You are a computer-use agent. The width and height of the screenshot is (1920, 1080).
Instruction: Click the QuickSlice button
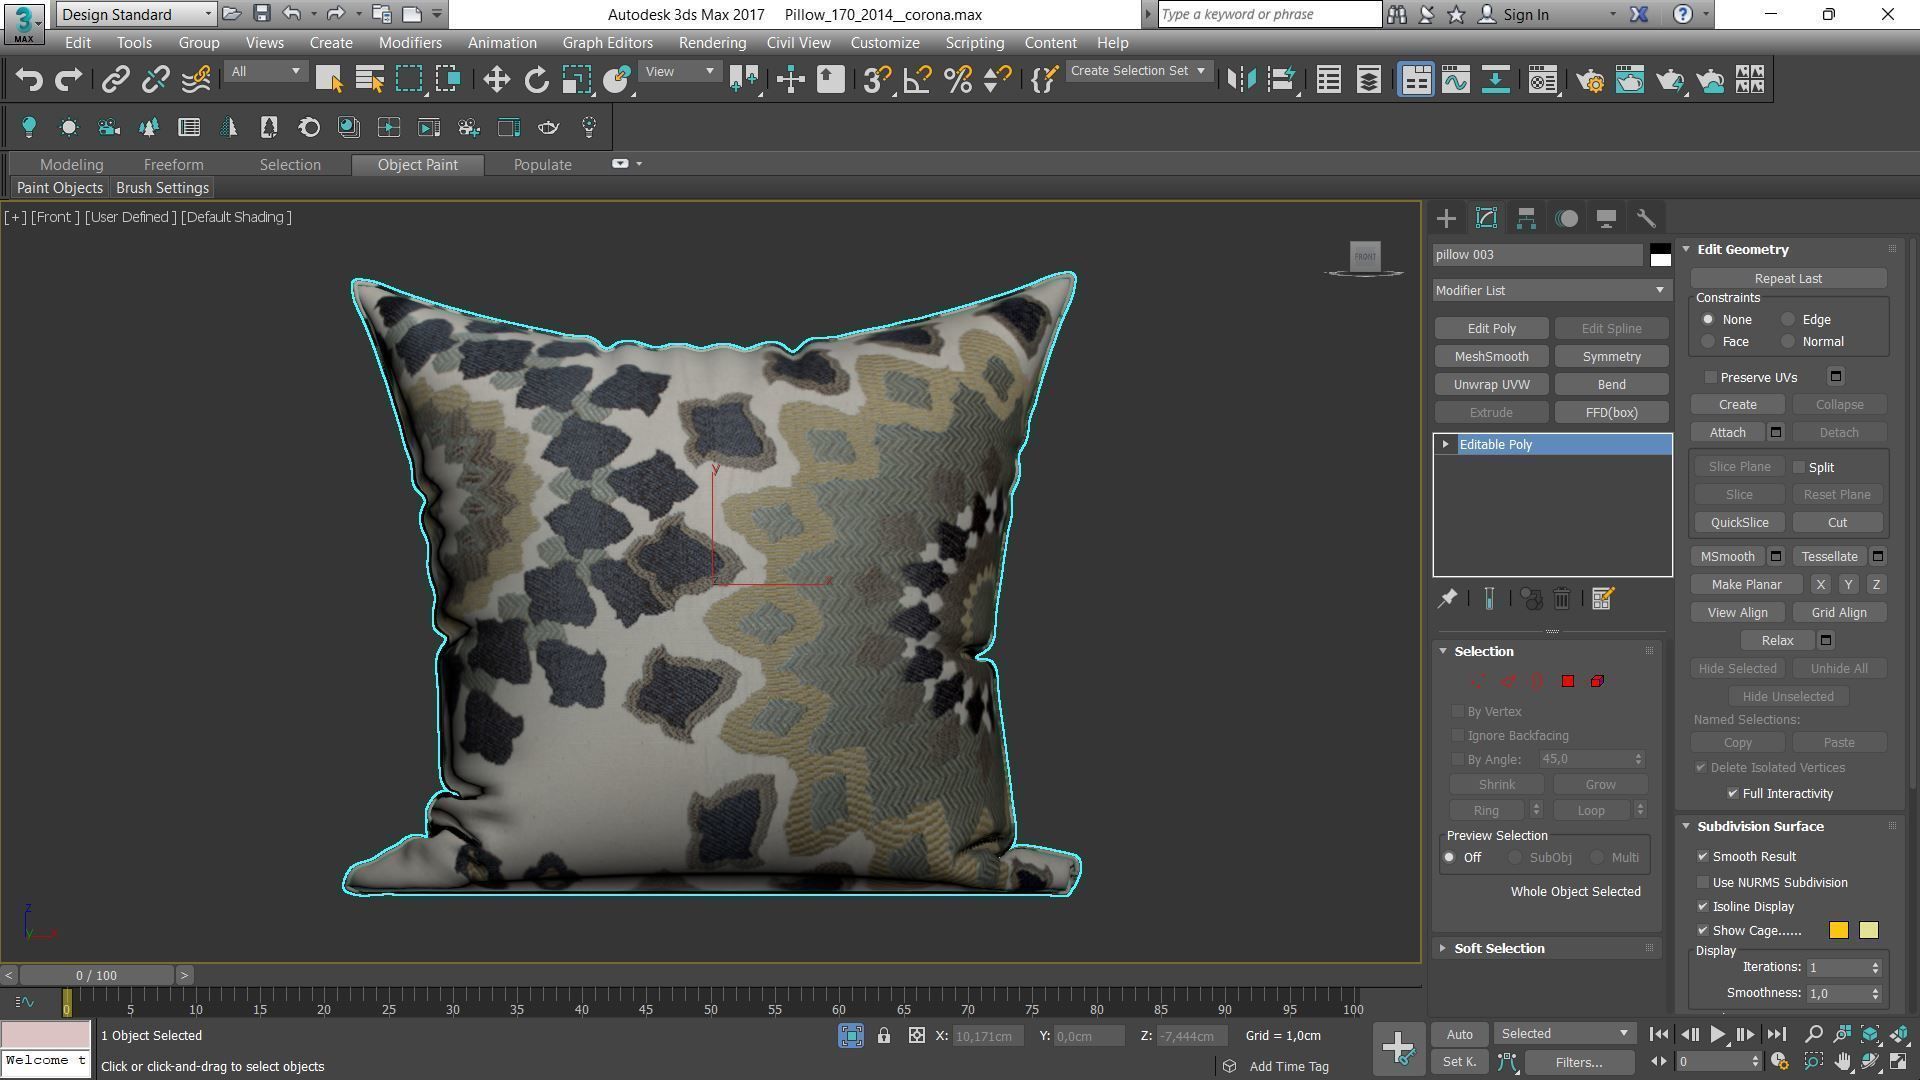[1739, 523]
